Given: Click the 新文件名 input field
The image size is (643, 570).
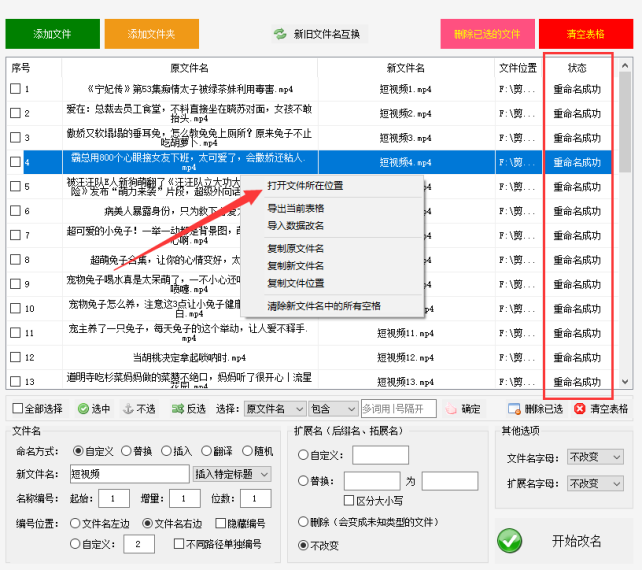Looking at the screenshot, I should tap(130, 474).
